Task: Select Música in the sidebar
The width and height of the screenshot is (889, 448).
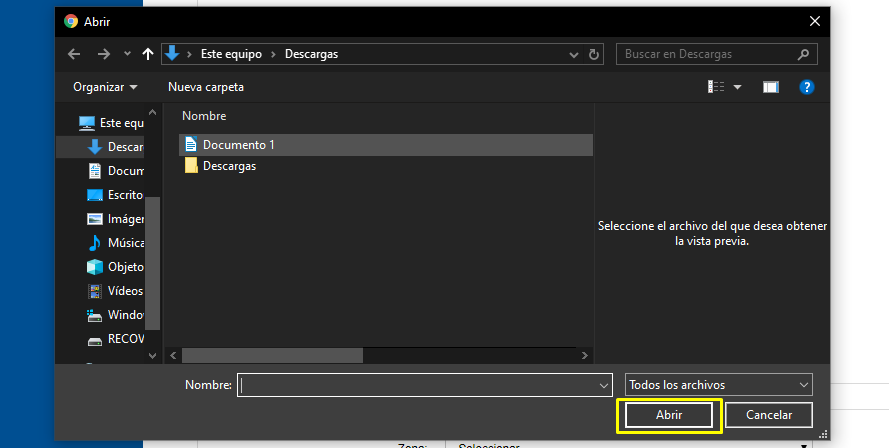Action: [x=124, y=243]
